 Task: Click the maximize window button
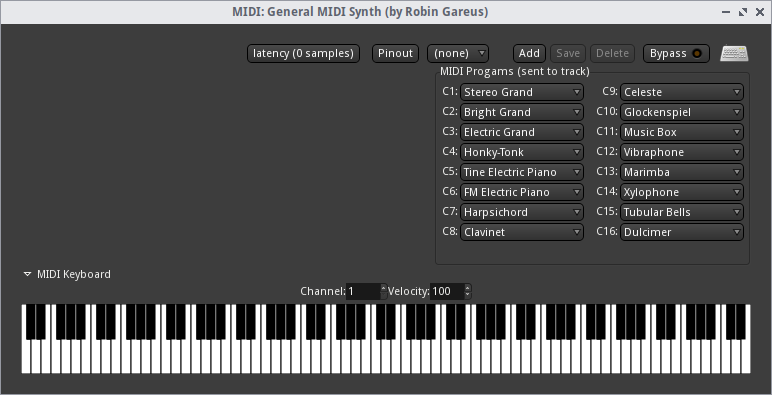[x=743, y=12]
